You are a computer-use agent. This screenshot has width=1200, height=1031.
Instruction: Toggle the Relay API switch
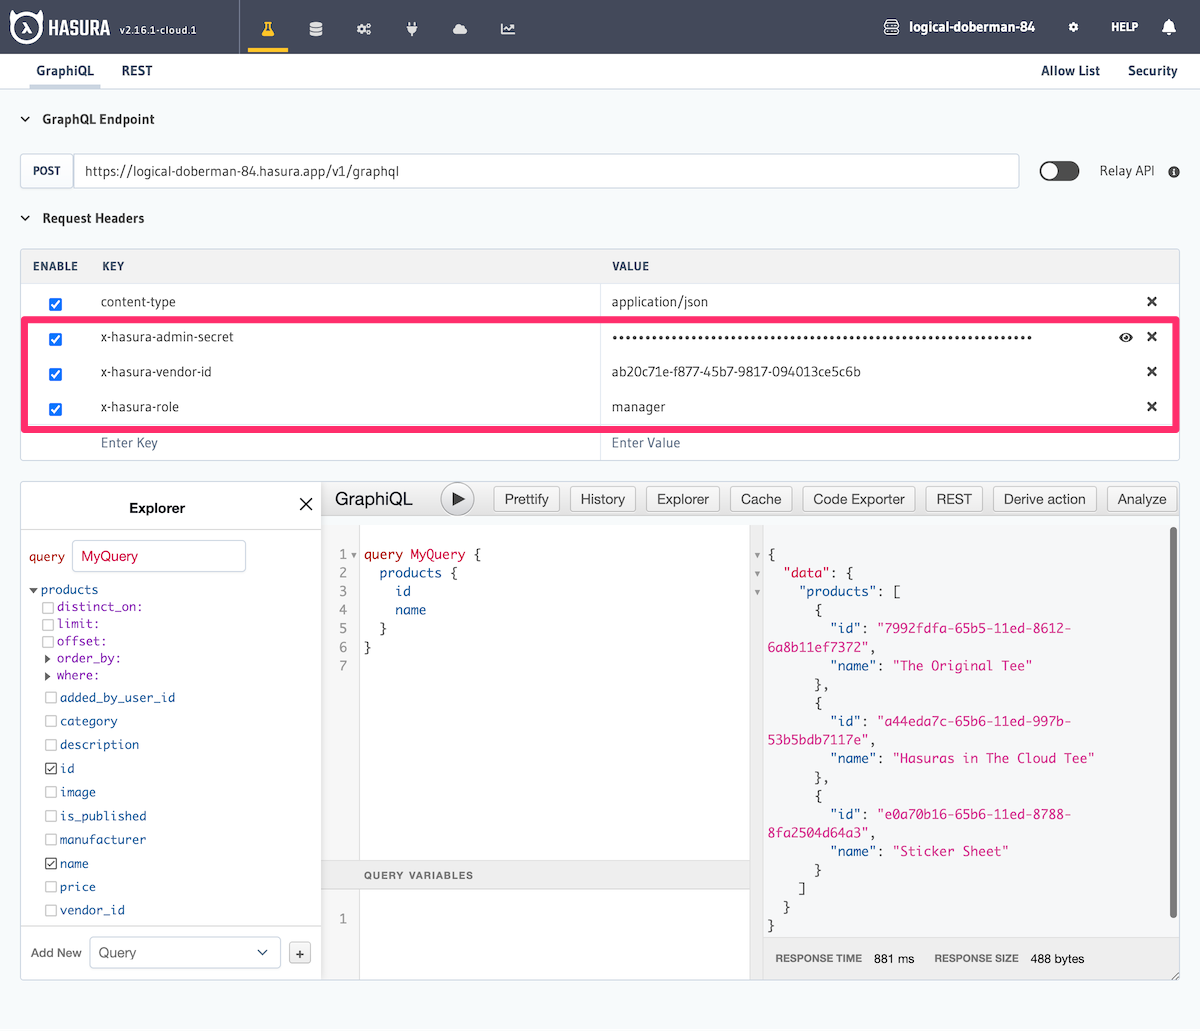(x=1059, y=171)
